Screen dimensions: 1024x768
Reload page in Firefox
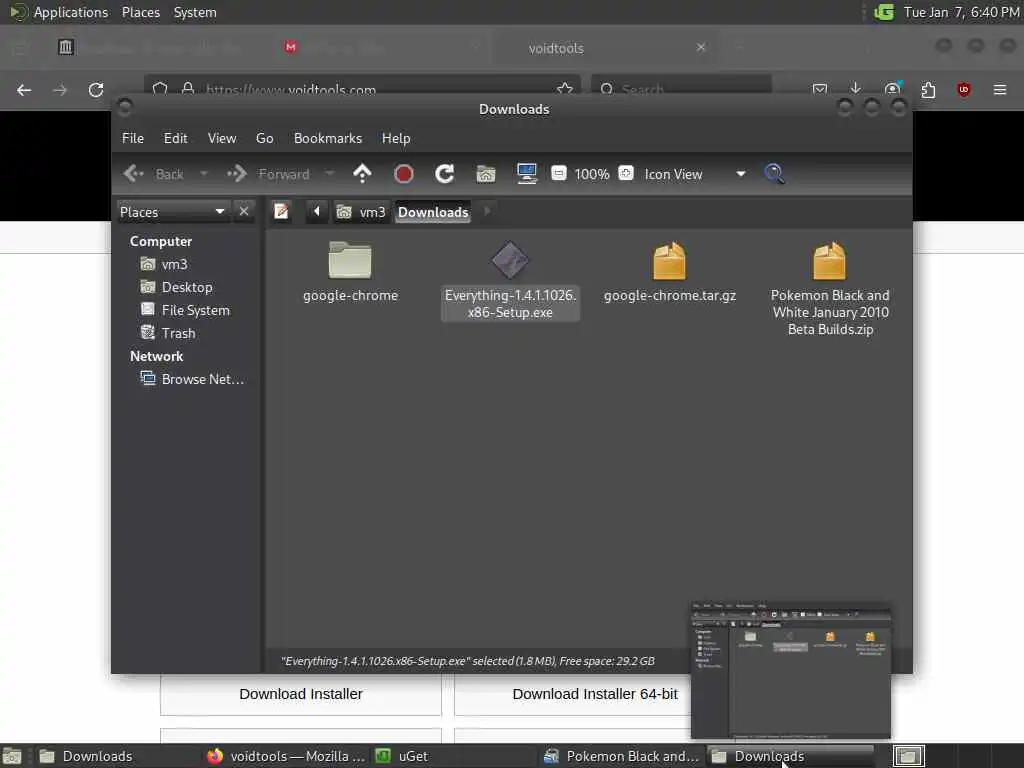[96, 90]
